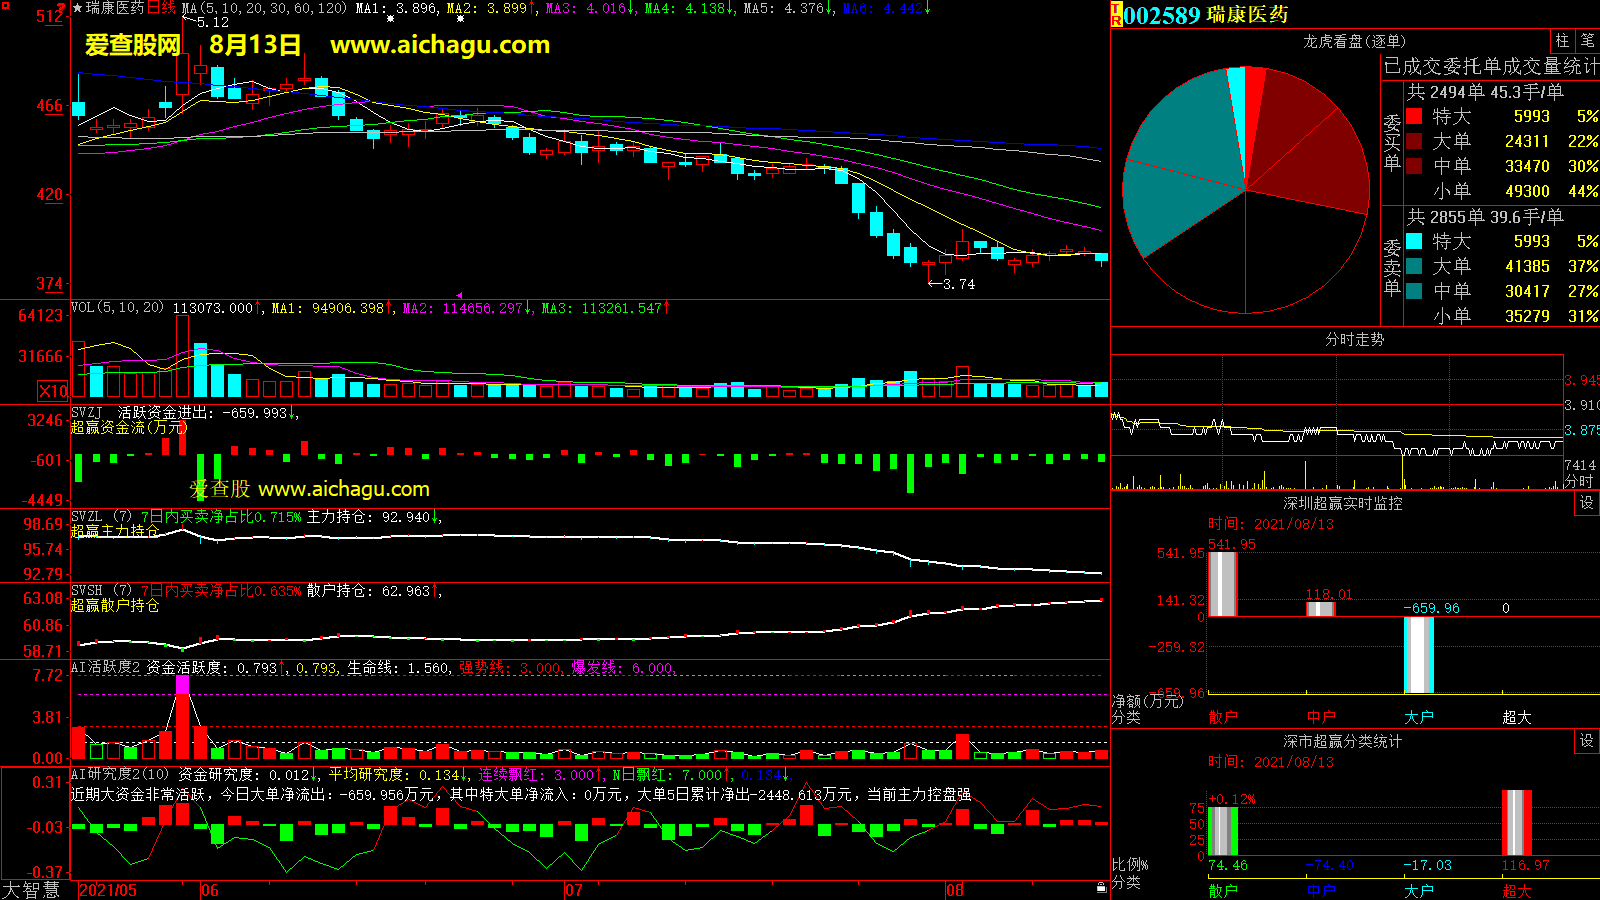Screen dimensions: 1600x900
Task: Open MA(5,10,20,30,60,120) indicator parameters
Action: (x=264, y=8)
